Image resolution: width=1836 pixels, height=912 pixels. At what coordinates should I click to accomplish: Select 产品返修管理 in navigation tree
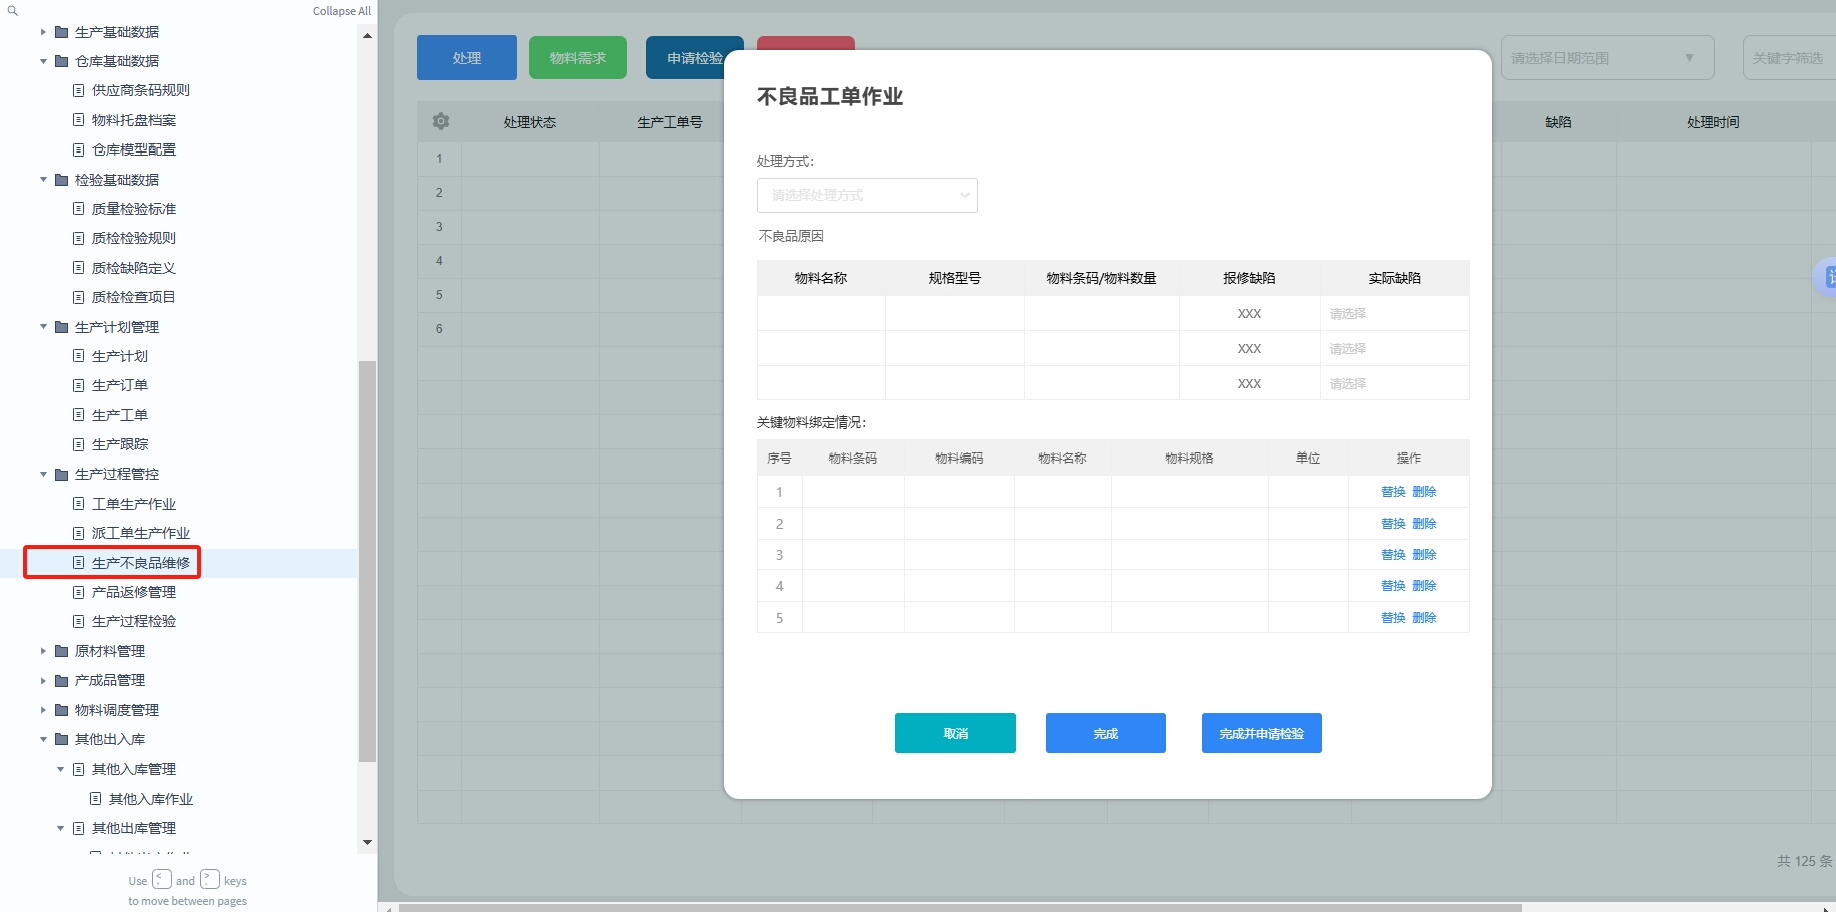coord(133,592)
